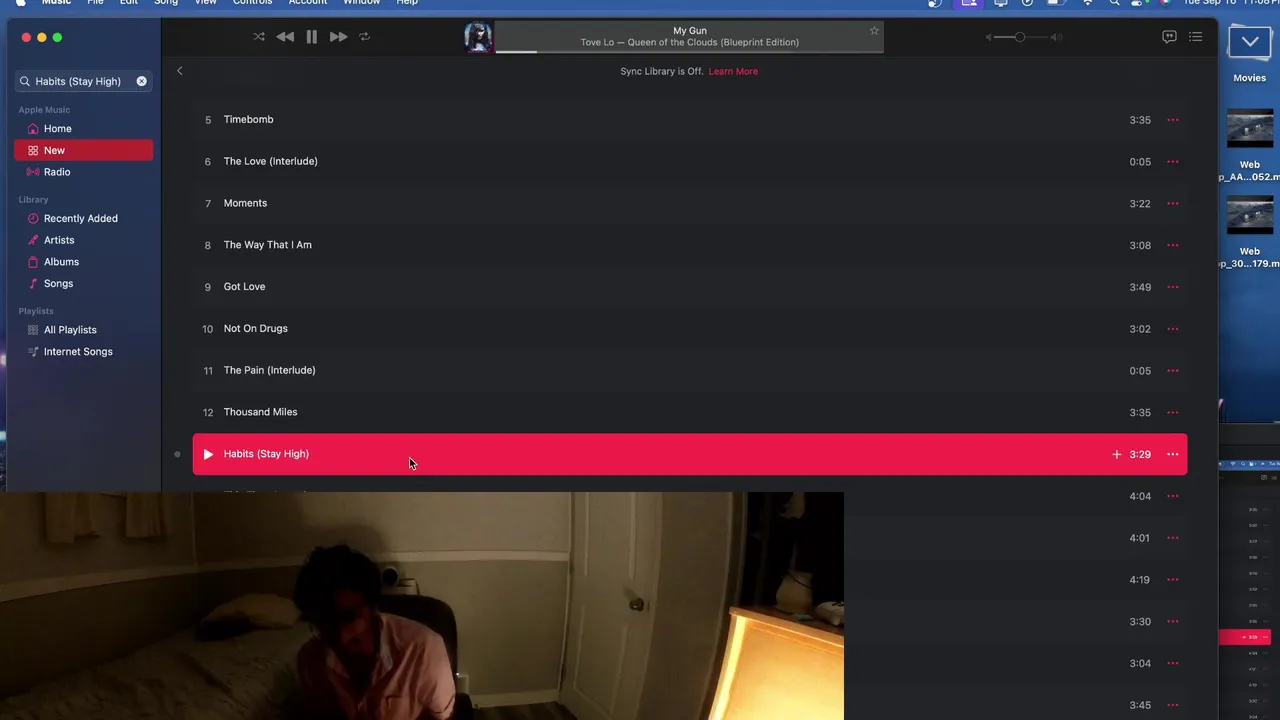
Task: Select The Love (Interlude) track
Action: tap(690, 162)
